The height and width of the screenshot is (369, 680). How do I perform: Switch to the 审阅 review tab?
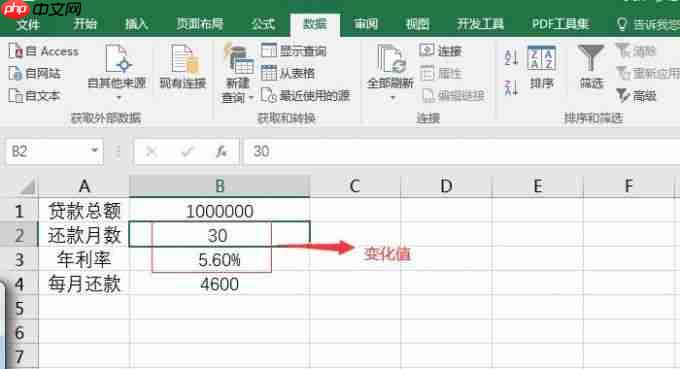366,24
